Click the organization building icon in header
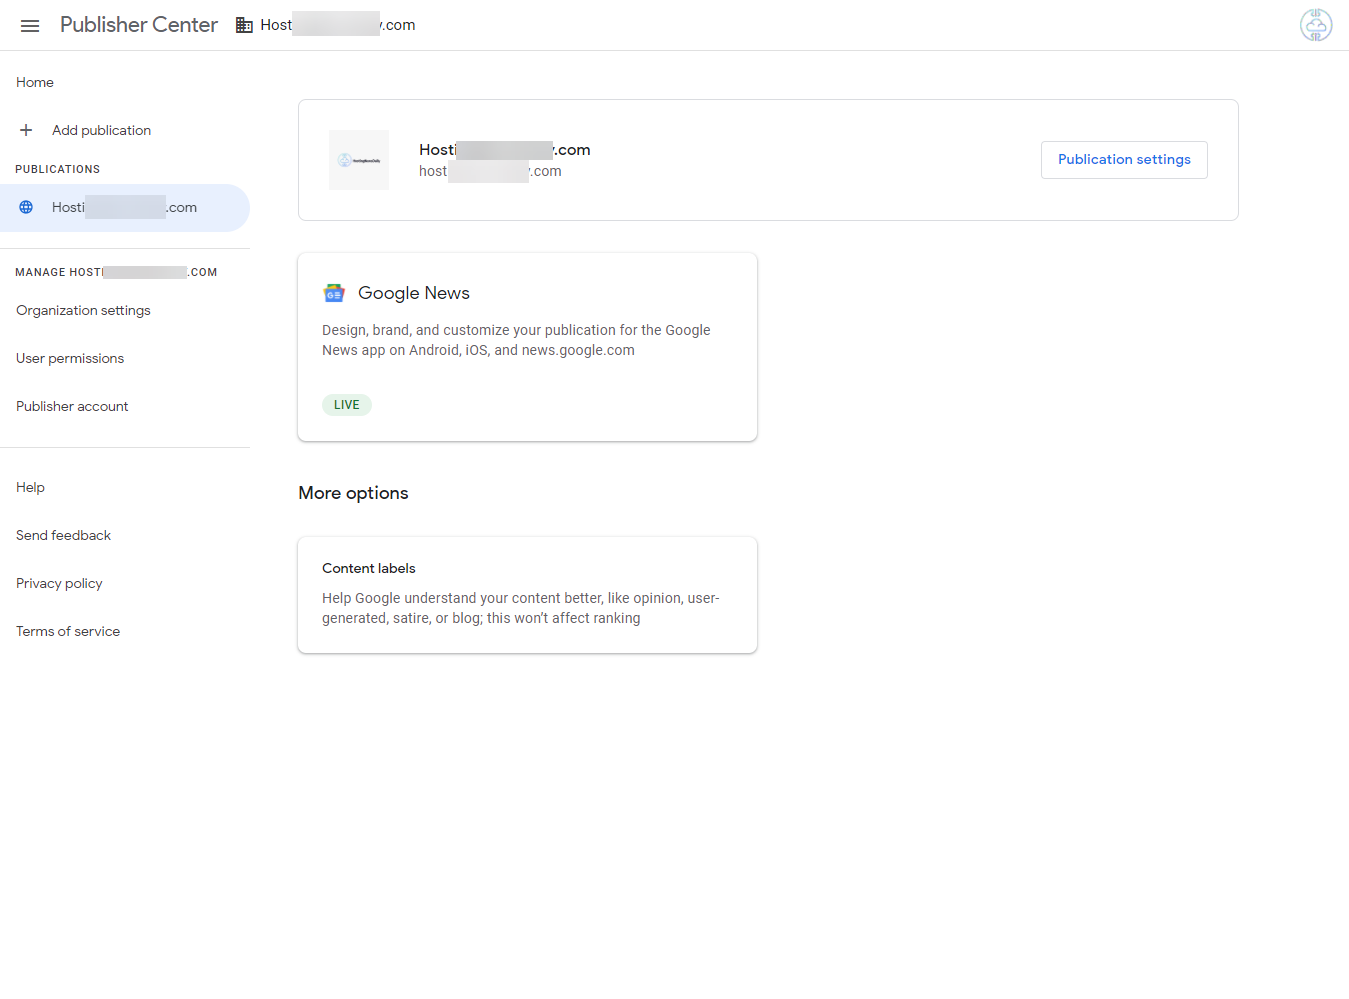 pyautogui.click(x=244, y=25)
